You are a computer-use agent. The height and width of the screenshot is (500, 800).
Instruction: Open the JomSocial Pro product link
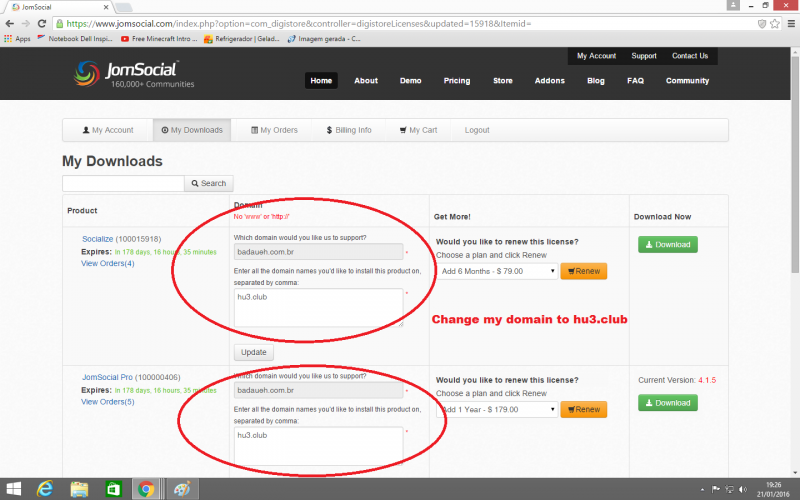click(107, 377)
